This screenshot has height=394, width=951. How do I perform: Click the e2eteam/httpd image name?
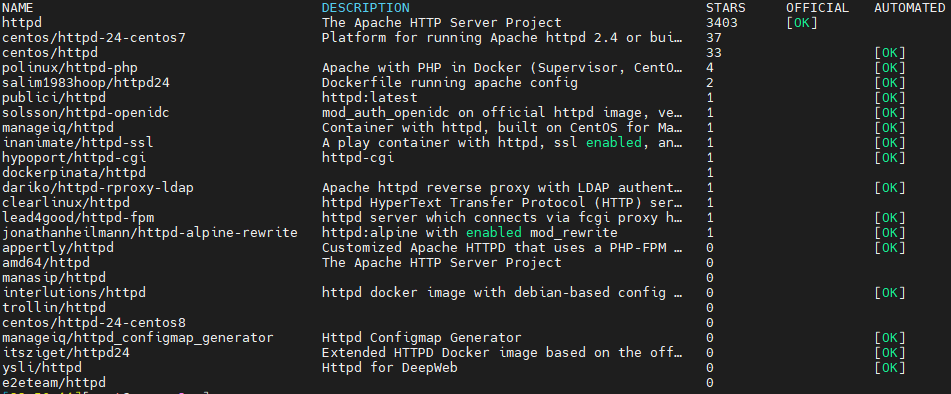54,383
